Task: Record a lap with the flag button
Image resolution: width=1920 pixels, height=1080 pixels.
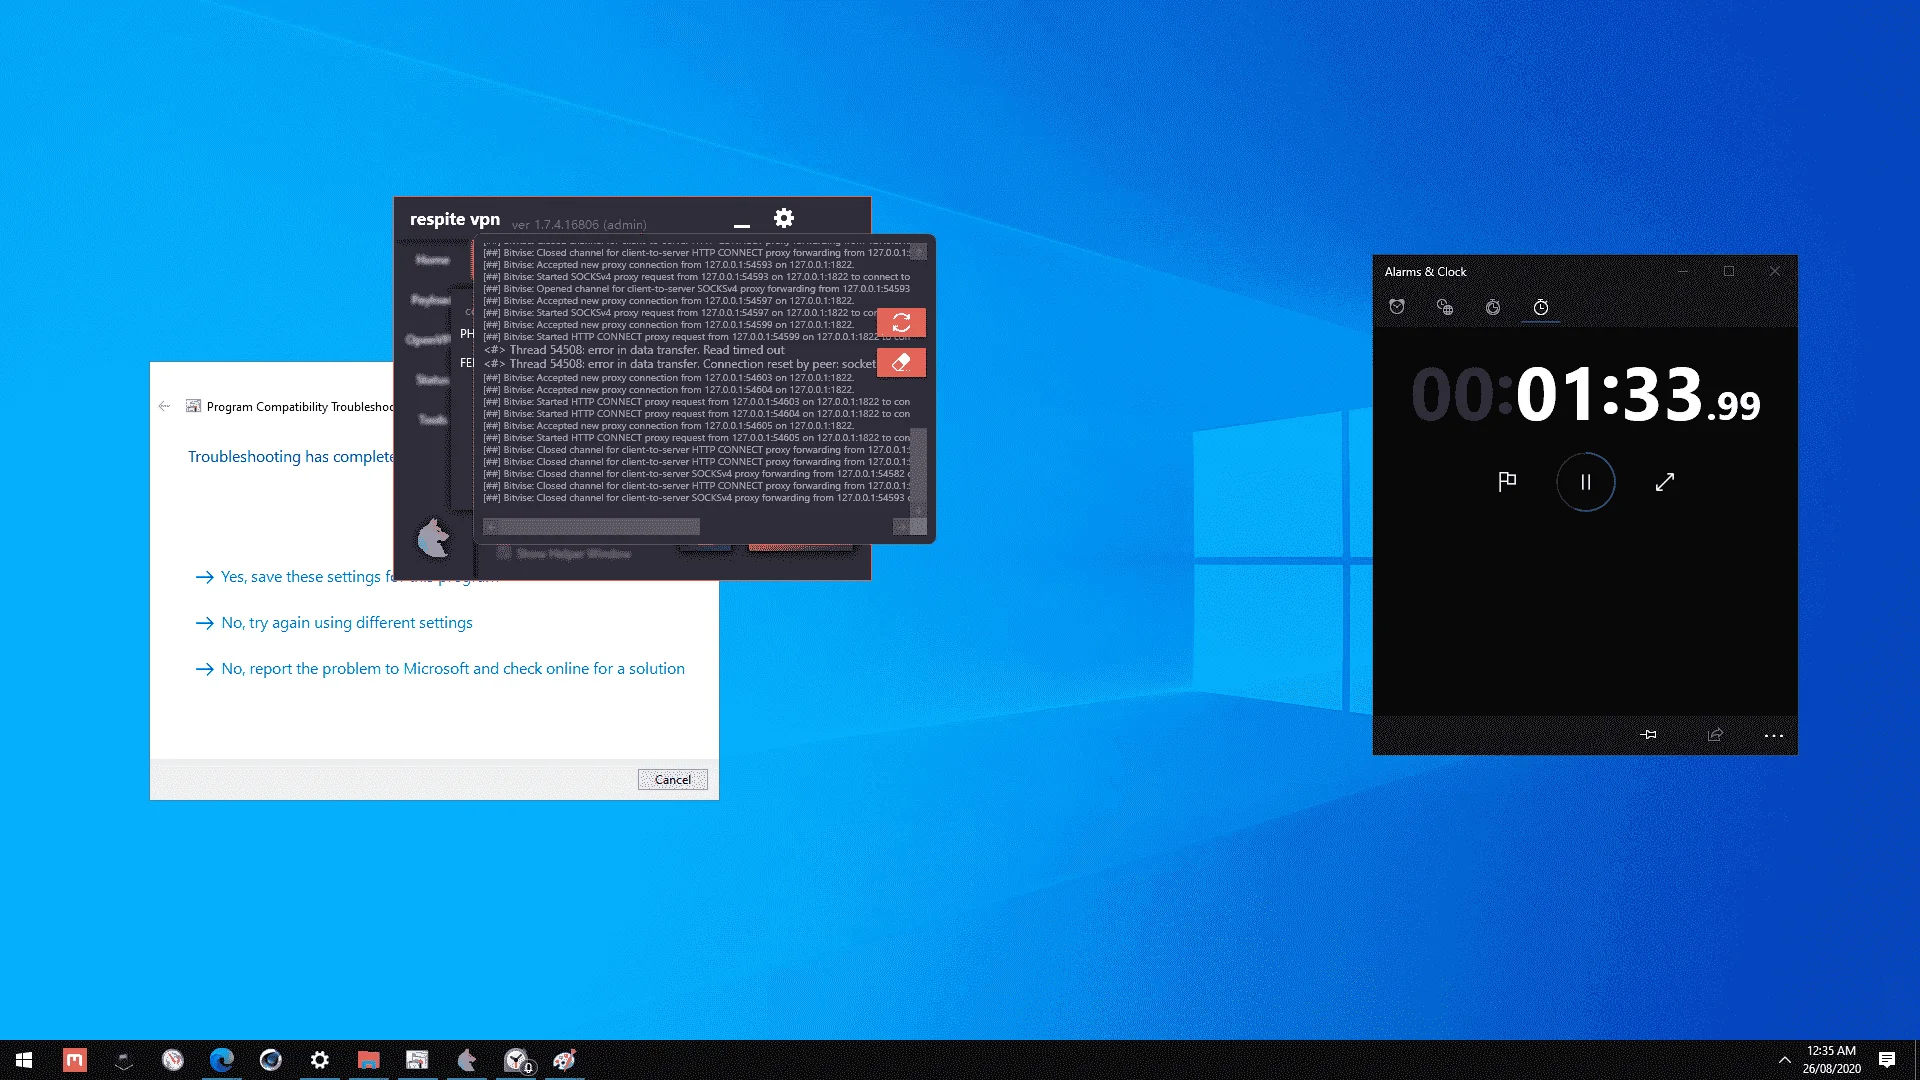Action: [x=1507, y=482]
